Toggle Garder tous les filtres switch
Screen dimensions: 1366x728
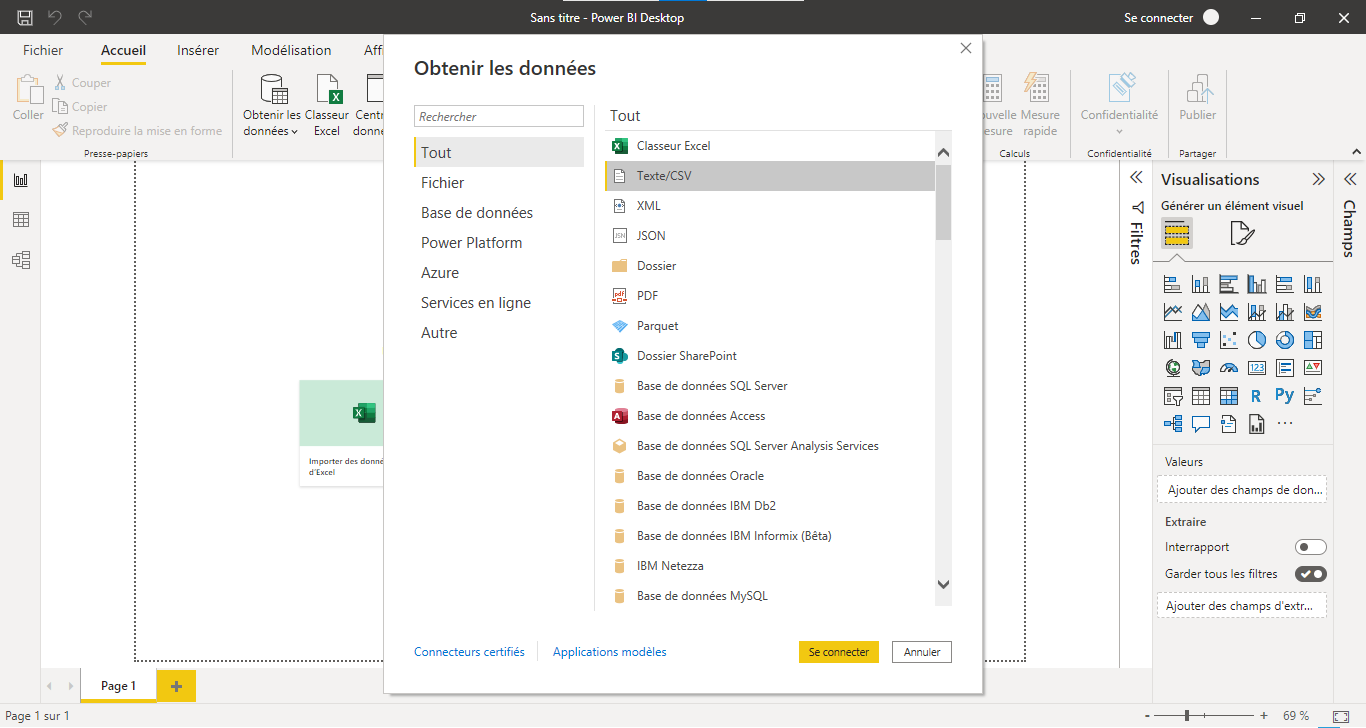pyautogui.click(x=1311, y=574)
